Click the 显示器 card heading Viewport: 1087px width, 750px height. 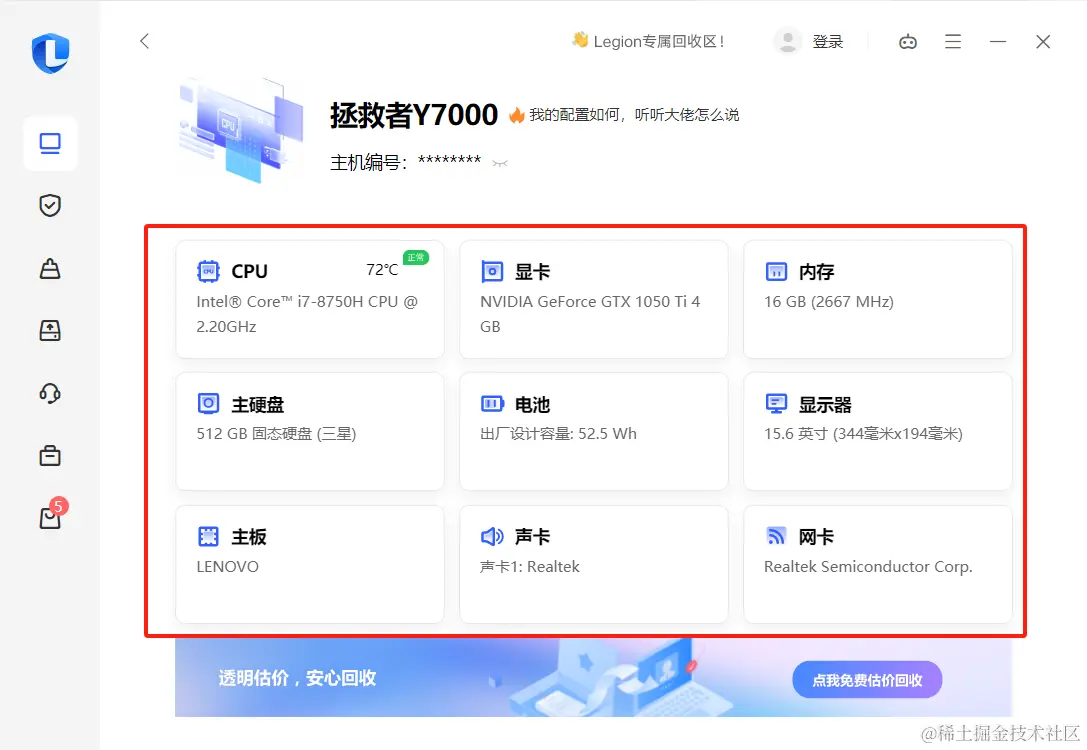coord(825,404)
